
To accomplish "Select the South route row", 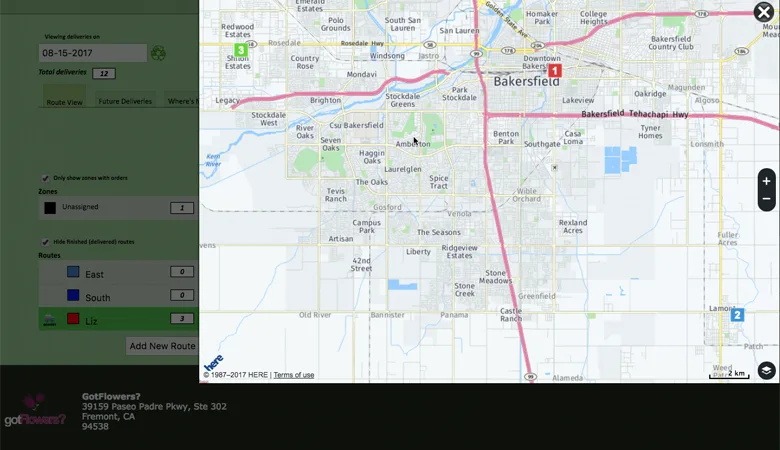I will point(118,296).
